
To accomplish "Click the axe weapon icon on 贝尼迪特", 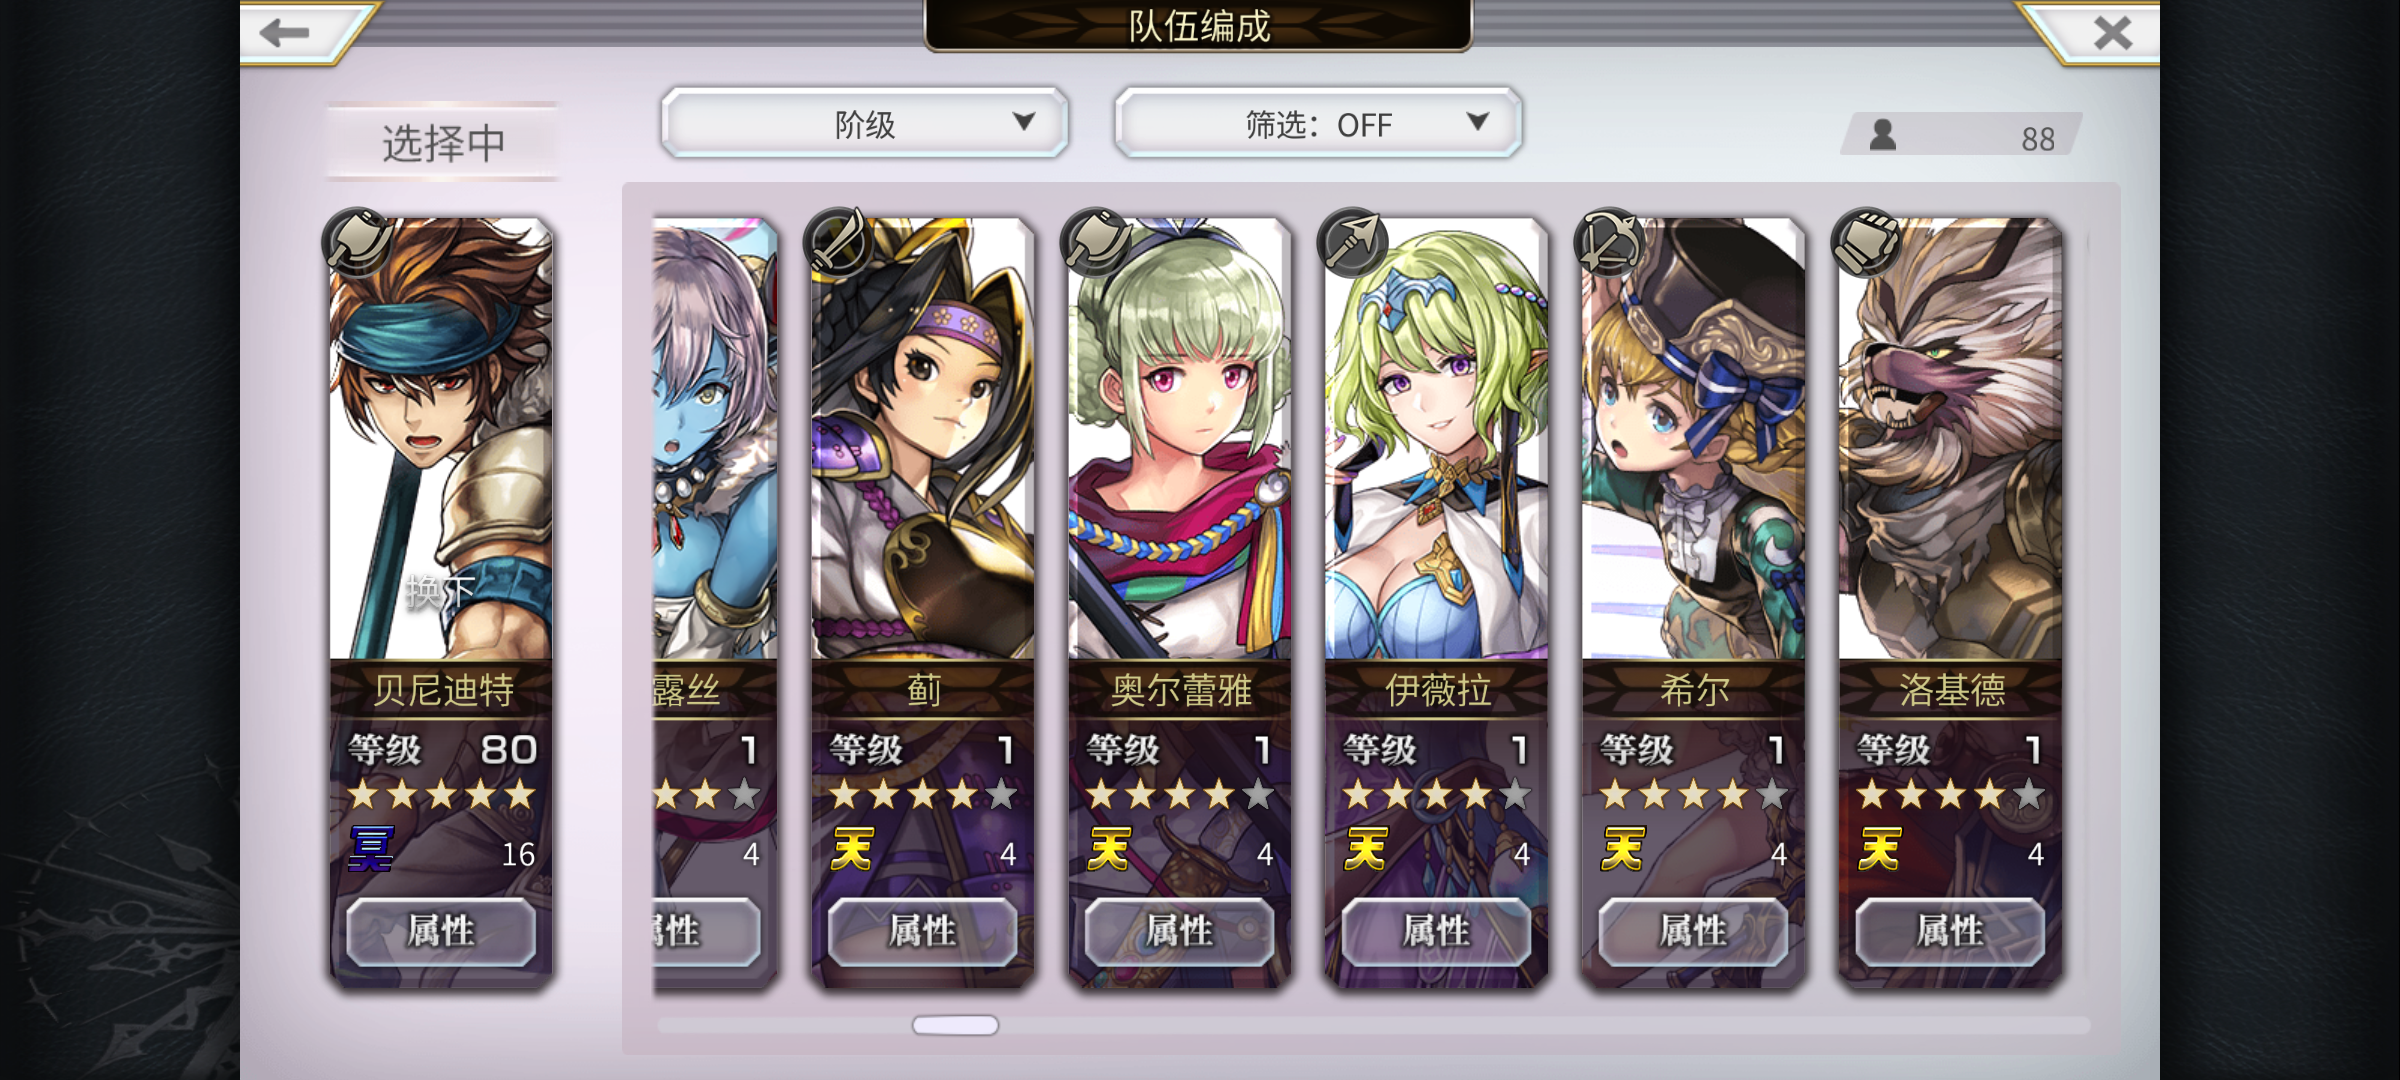I will [357, 242].
